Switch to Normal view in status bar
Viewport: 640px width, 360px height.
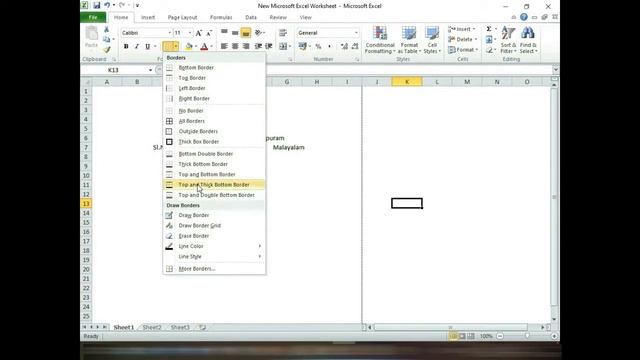[x=453, y=336]
